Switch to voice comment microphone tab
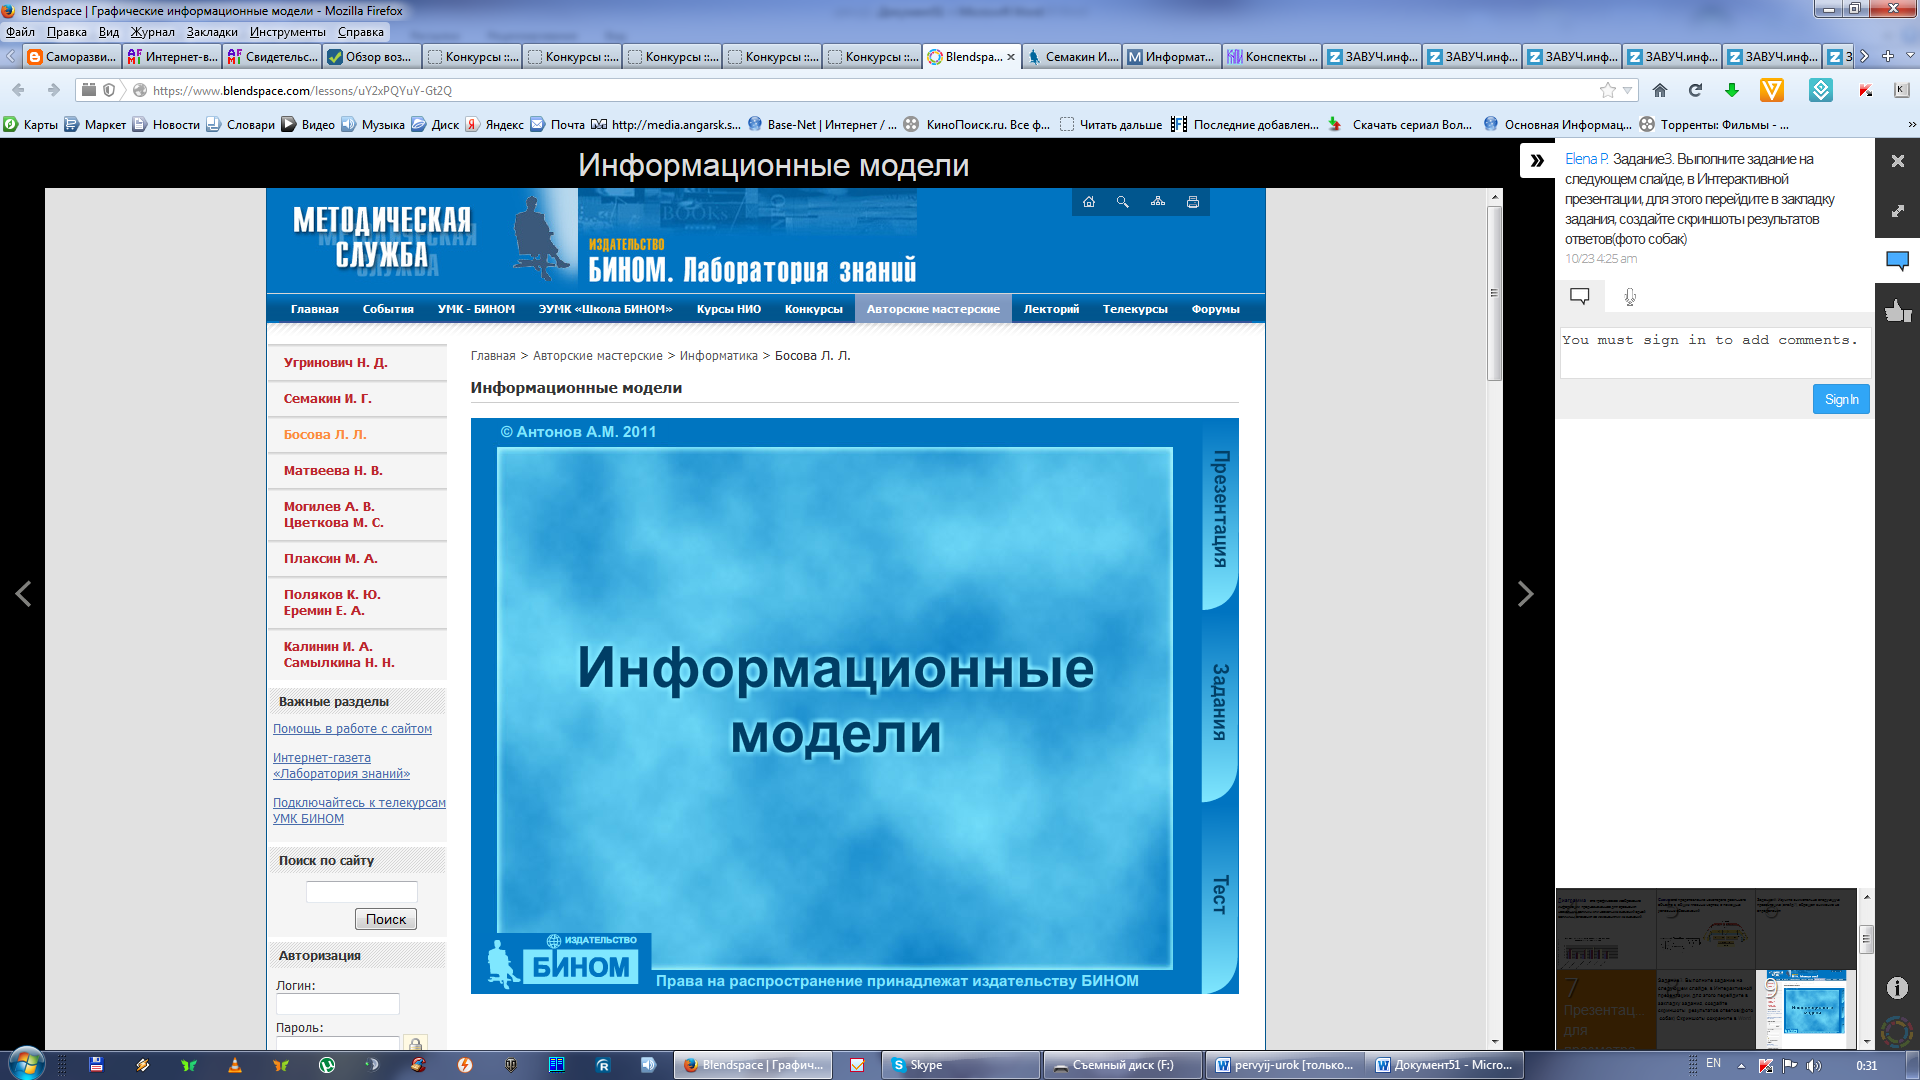The image size is (1920, 1080). click(1630, 296)
